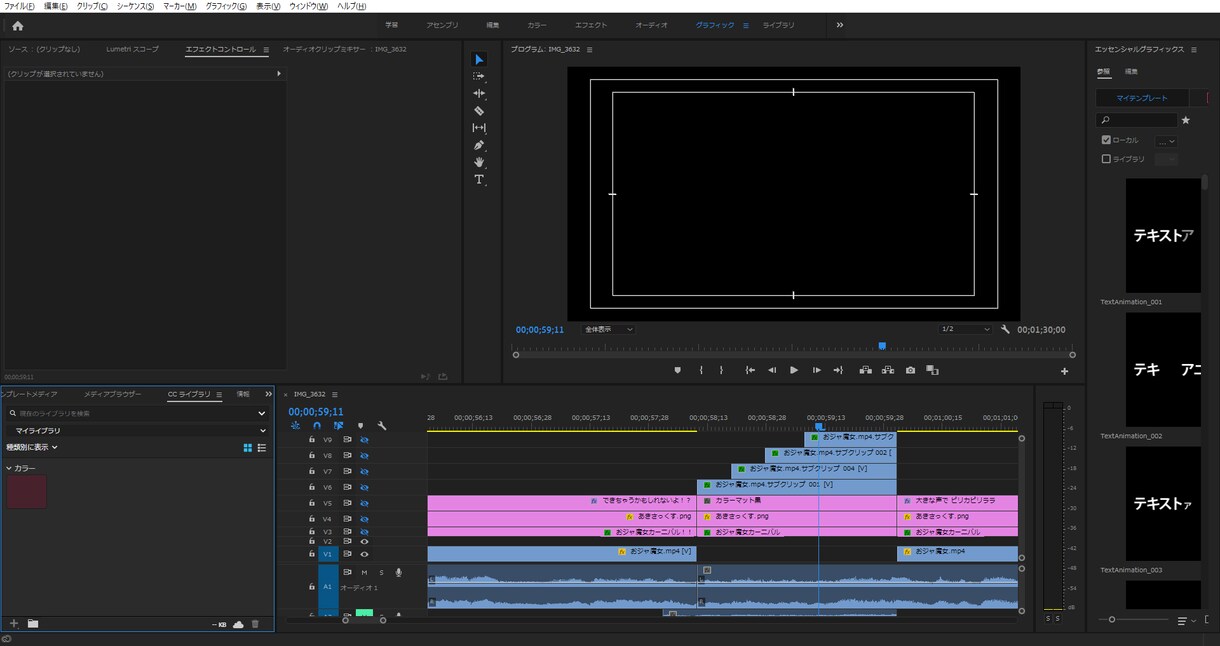
Task: Select the Hand tool
Action: coord(479,162)
